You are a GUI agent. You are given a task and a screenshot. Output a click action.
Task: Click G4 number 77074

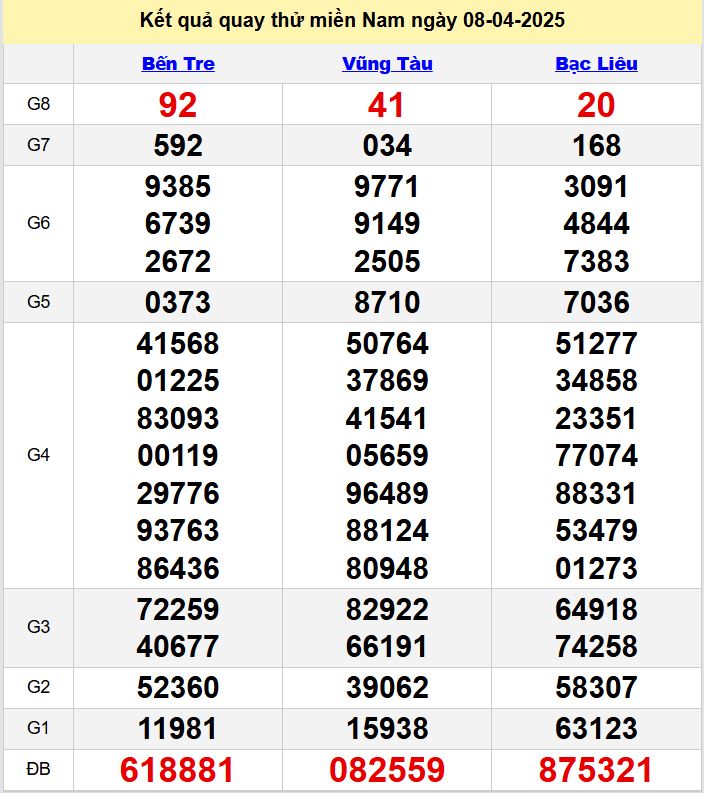pos(596,455)
